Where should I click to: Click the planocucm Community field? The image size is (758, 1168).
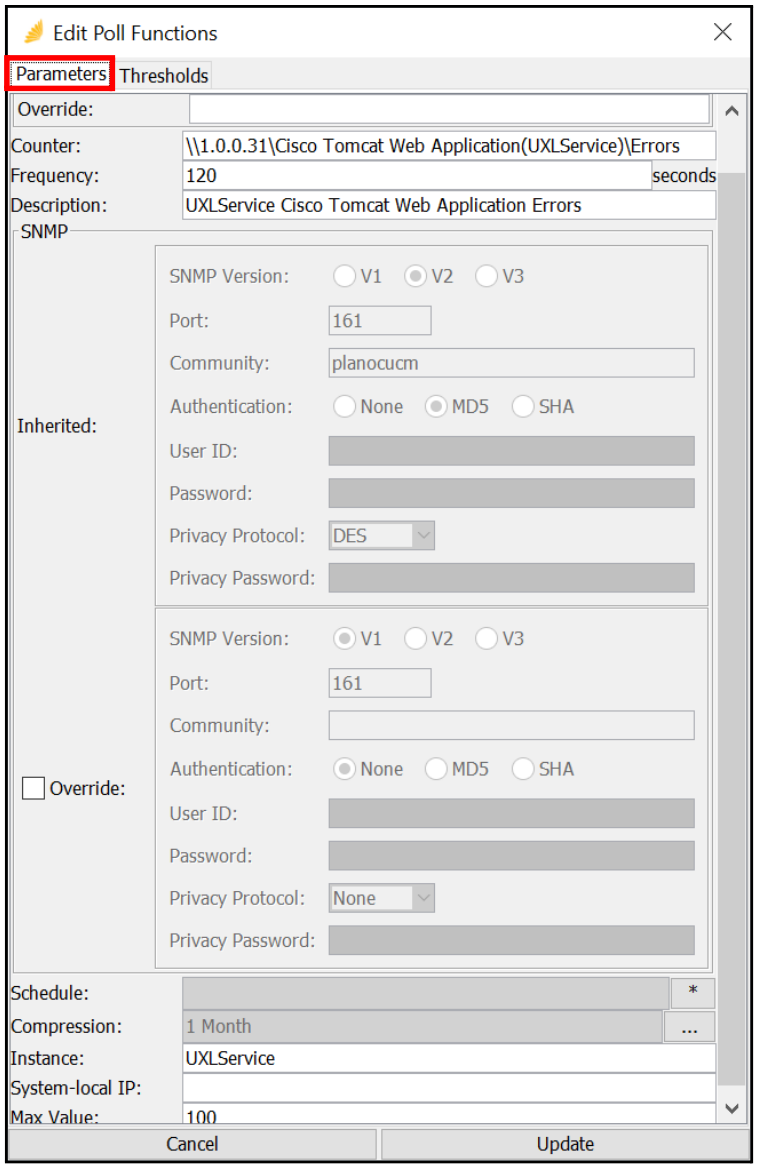[x=512, y=363]
